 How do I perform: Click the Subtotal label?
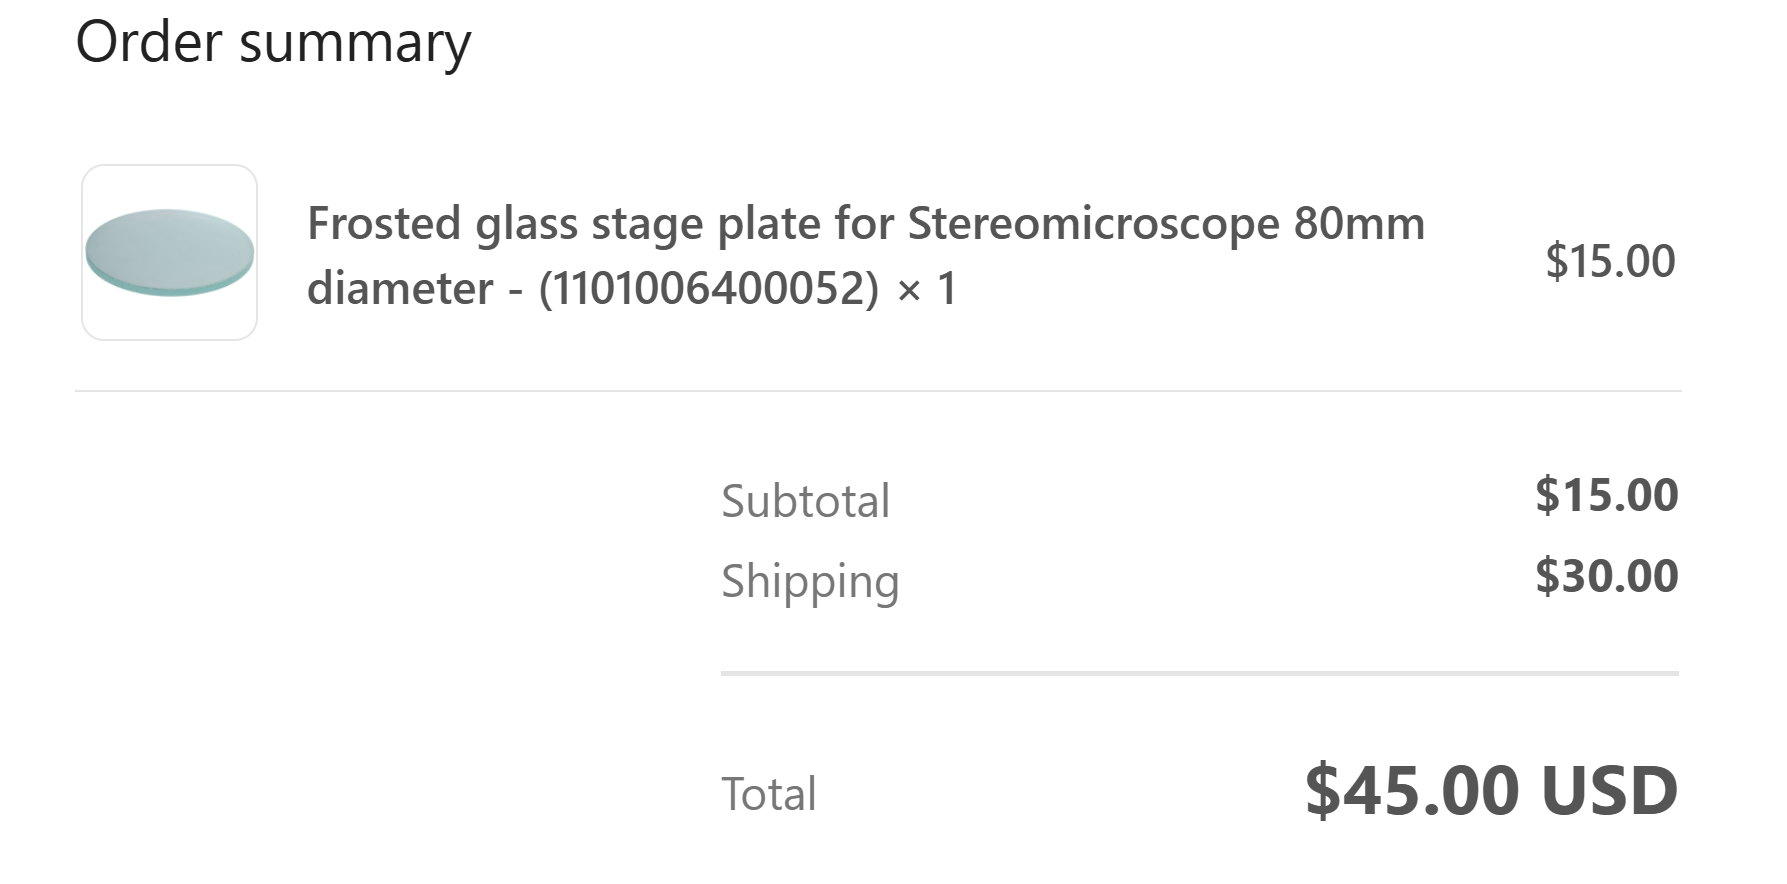click(x=805, y=500)
